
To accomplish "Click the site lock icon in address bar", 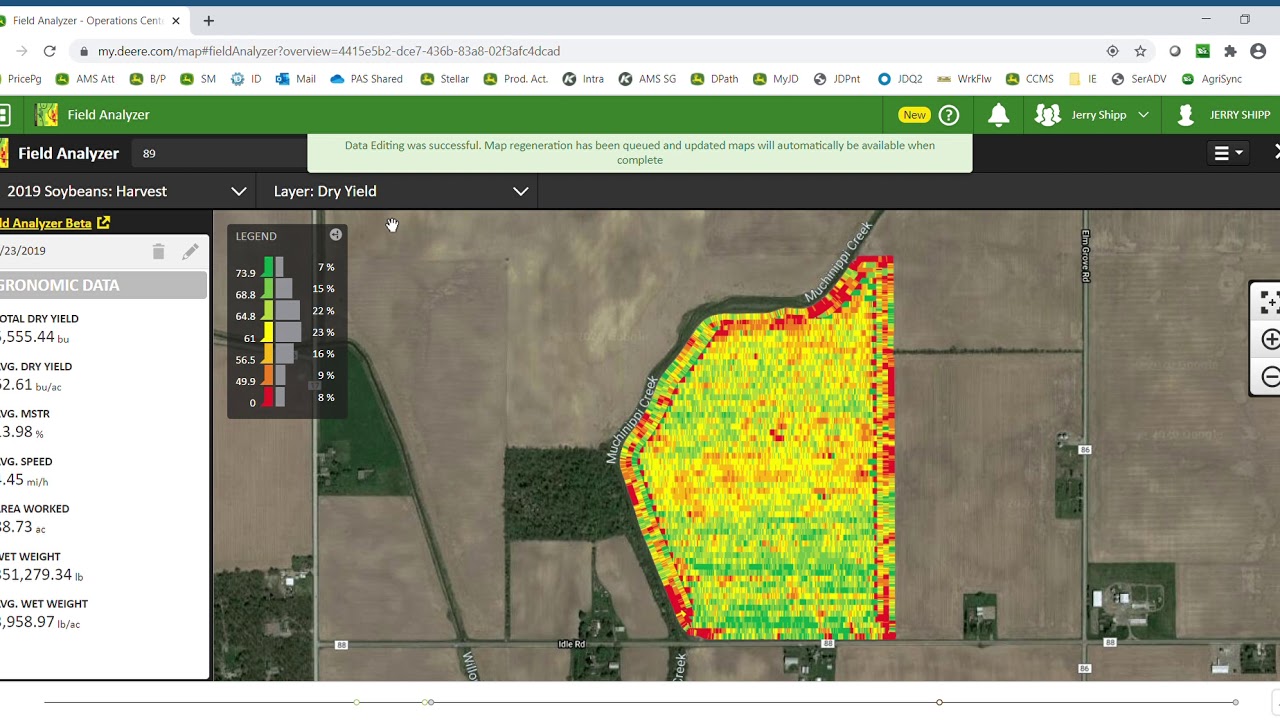I will pyautogui.click(x=84, y=51).
